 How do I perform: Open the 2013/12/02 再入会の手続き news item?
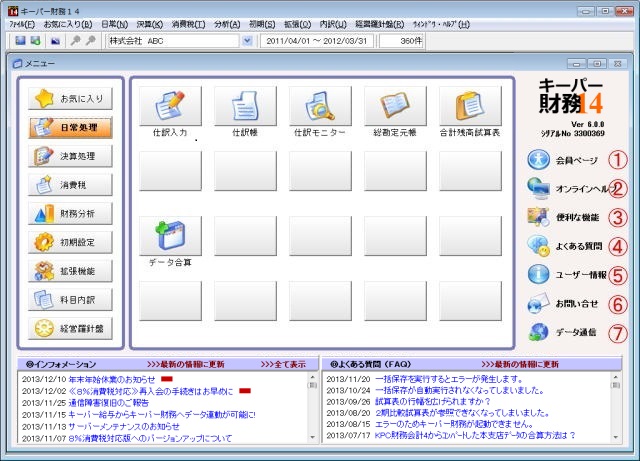150,391
